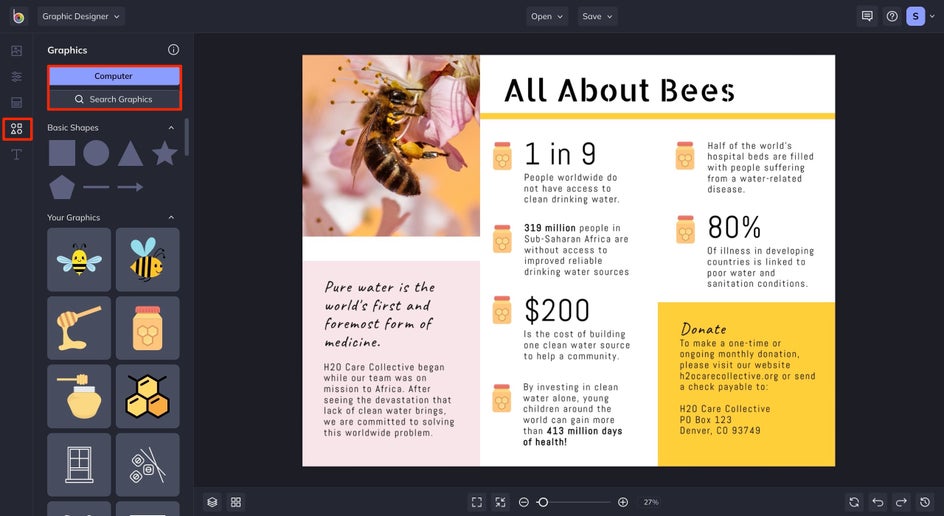This screenshot has height=516, width=944.
Task: Add the triangle basic shape
Action: [130, 154]
